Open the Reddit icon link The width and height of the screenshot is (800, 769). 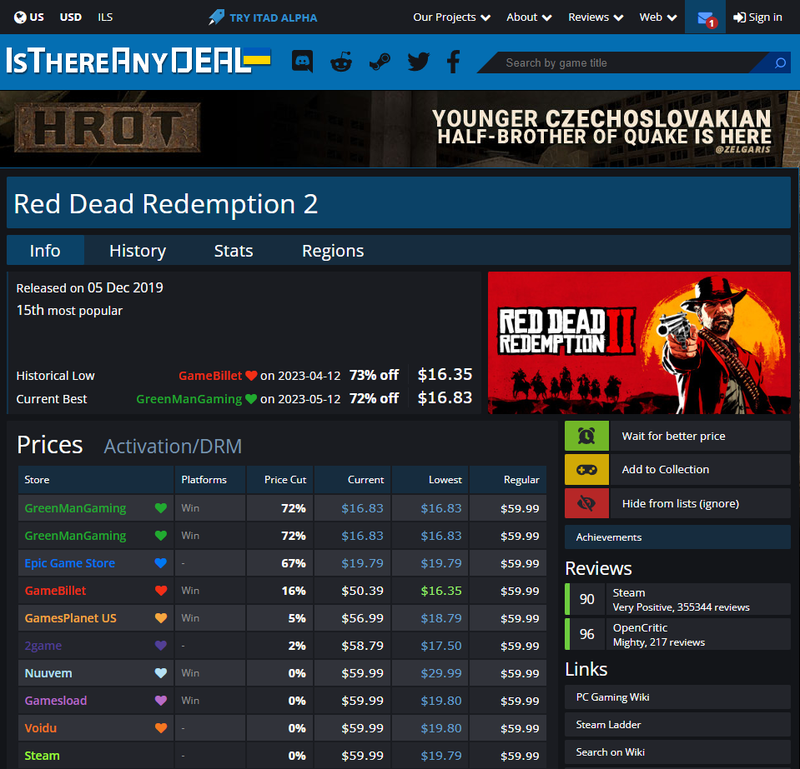(341, 62)
